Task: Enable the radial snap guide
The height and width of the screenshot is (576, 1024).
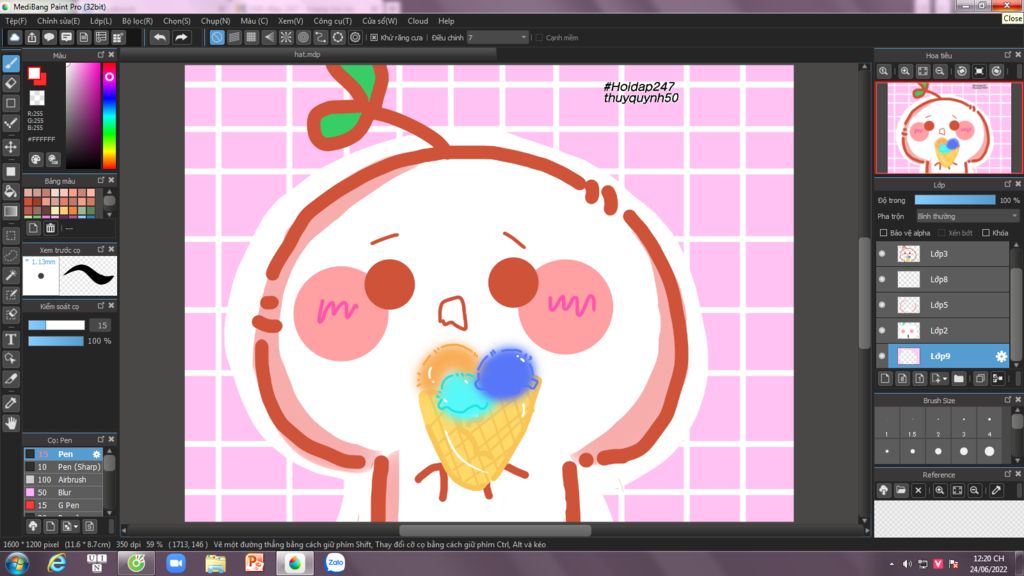Action: point(286,38)
